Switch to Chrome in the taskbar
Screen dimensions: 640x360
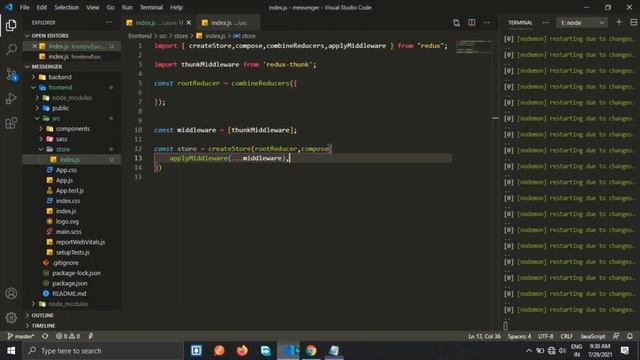pos(311,351)
